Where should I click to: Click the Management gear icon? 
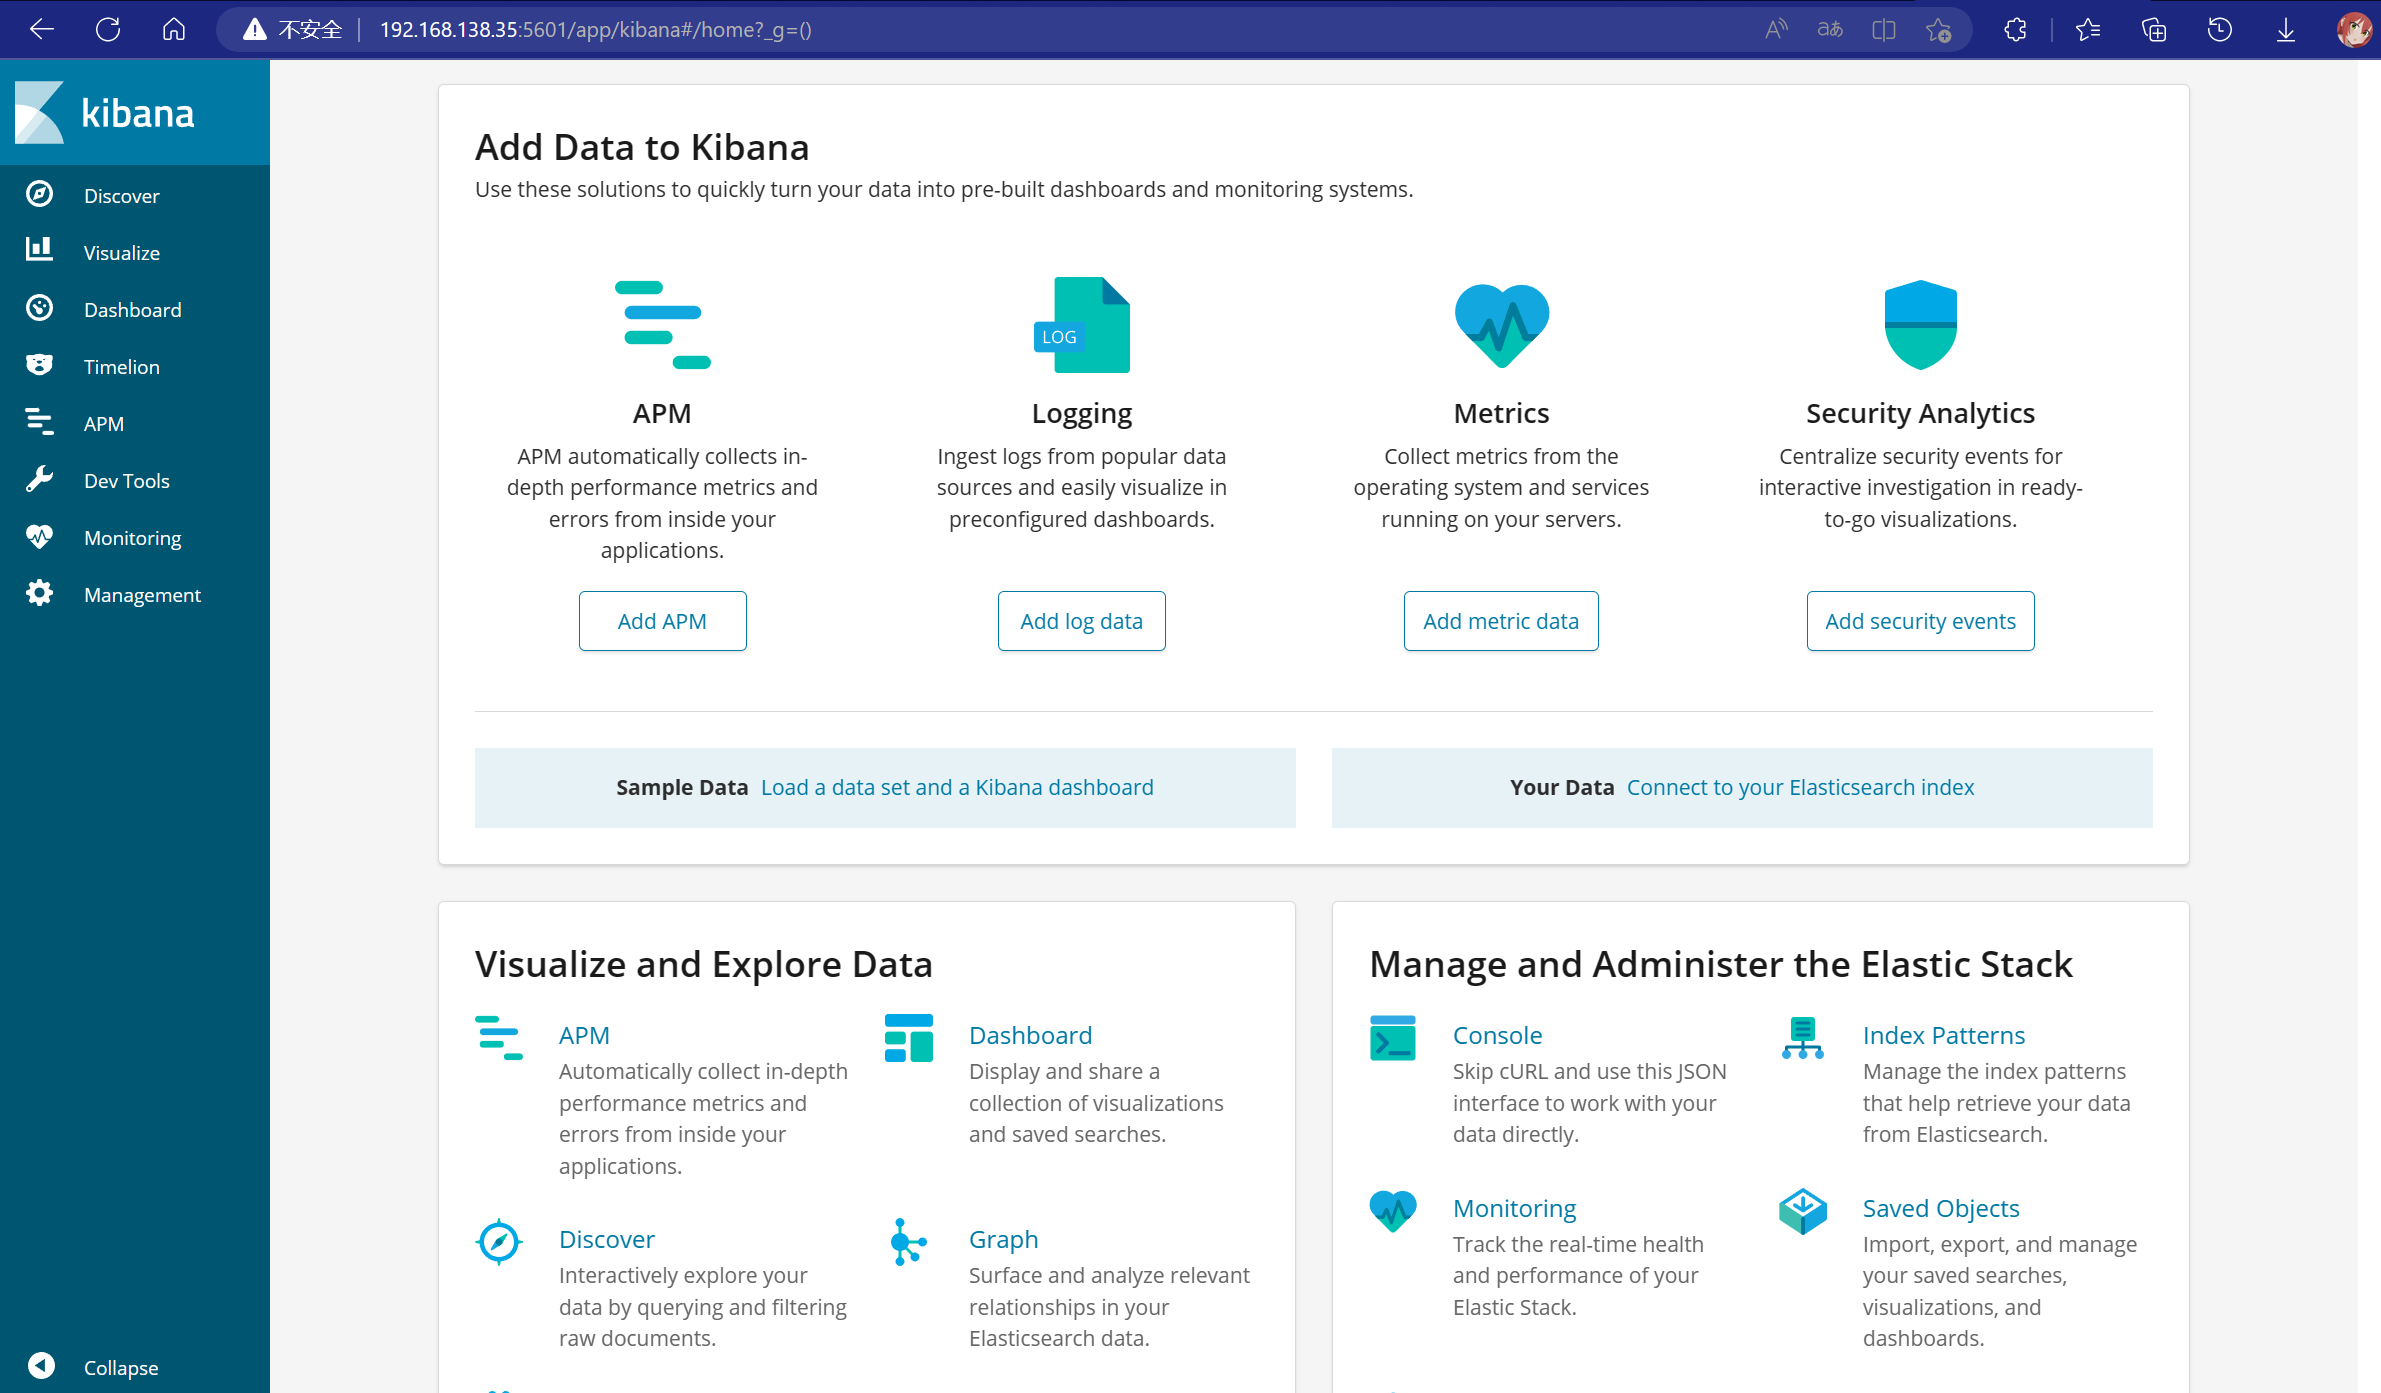[x=40, y=594]
